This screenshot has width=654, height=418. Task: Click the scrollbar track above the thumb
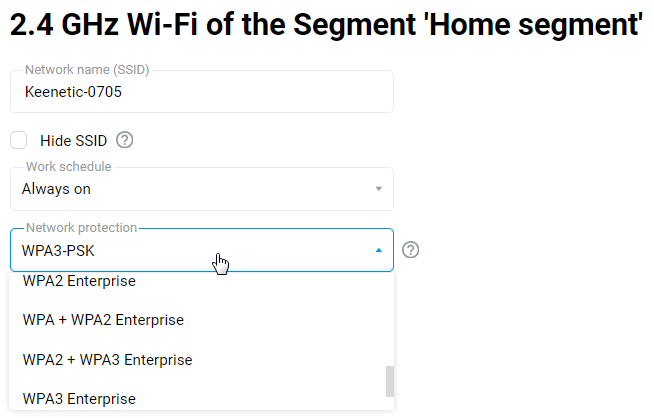390,320
